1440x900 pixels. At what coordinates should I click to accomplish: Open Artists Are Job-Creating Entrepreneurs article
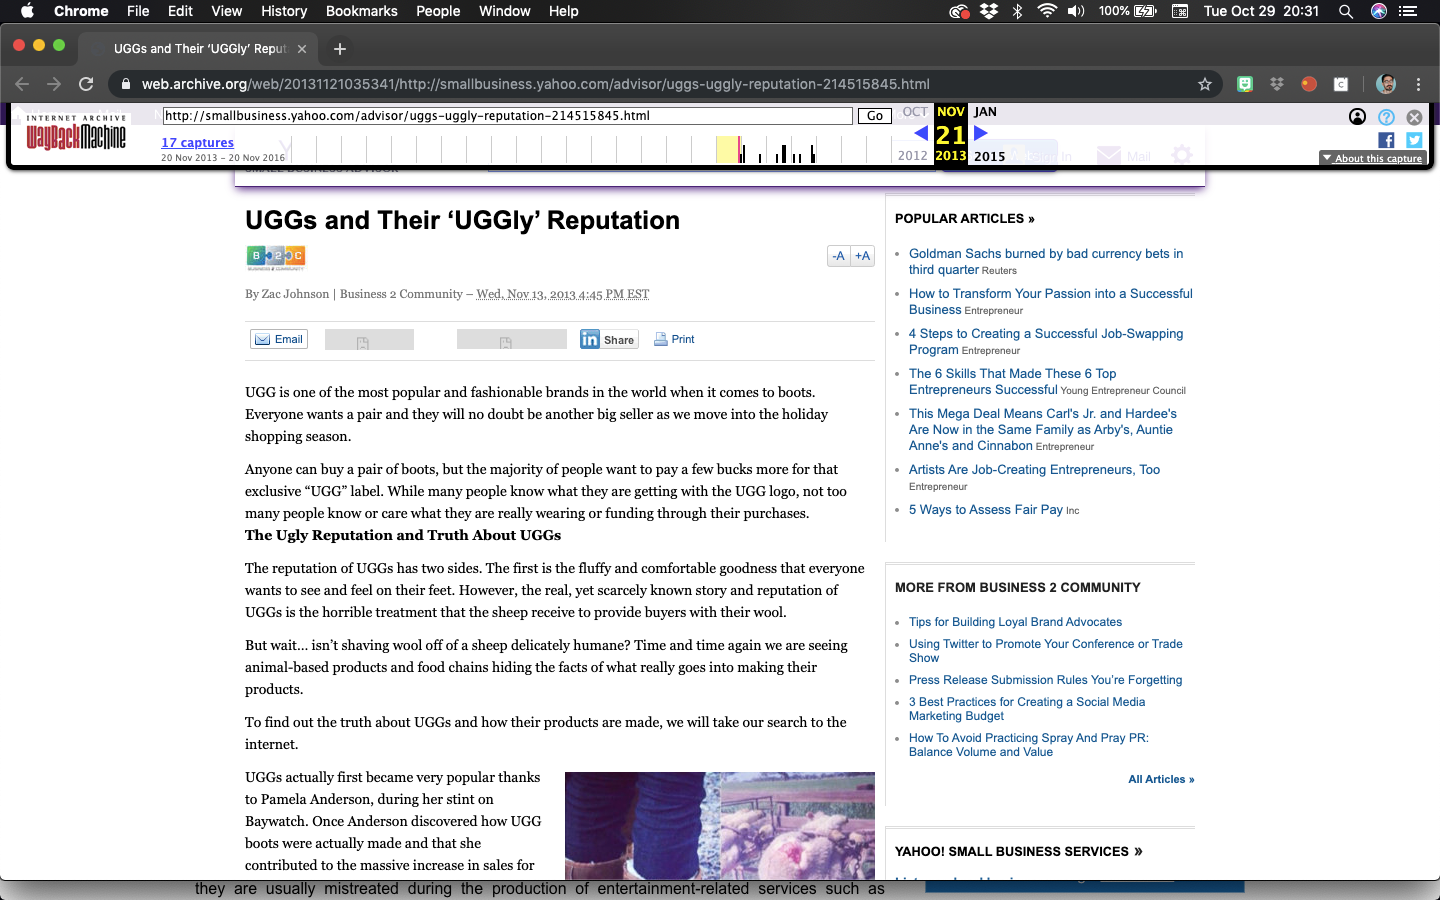[x=1034, y=470]
